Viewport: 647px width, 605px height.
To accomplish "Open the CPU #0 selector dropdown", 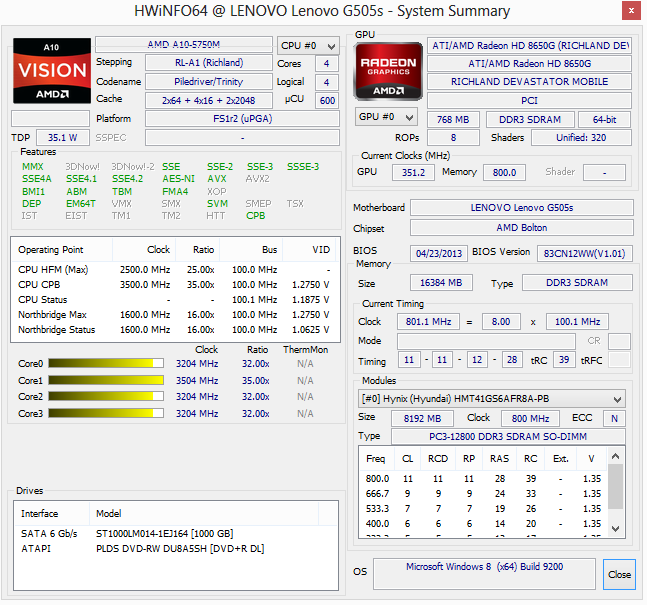I will click(308, 46).
